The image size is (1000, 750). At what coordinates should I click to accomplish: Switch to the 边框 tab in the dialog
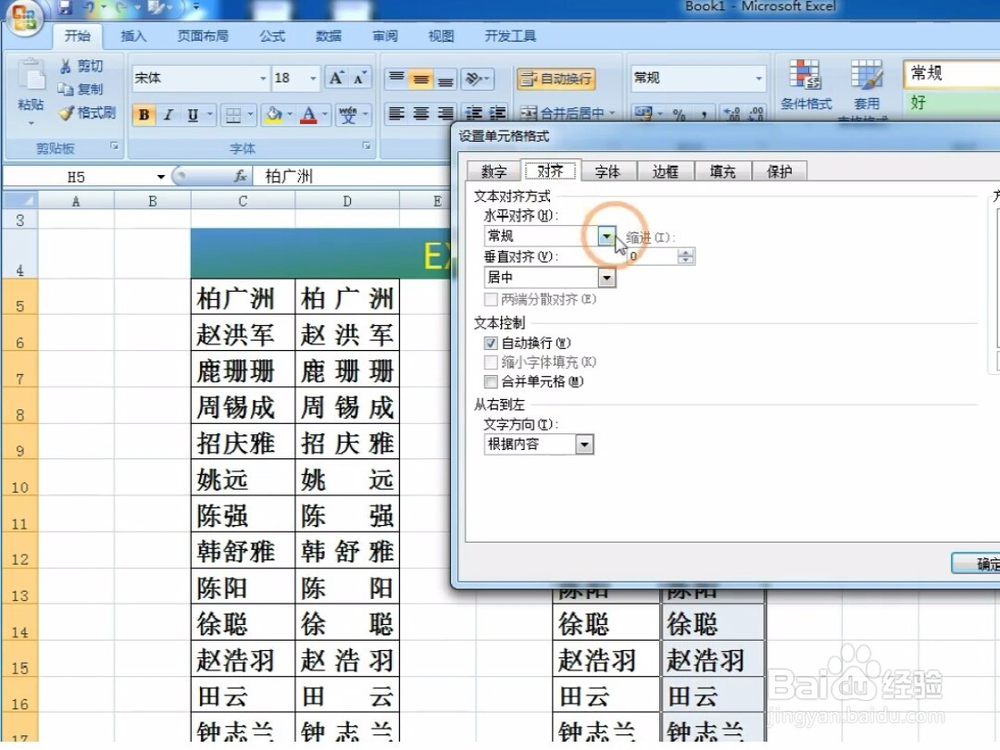pyautogui.click(x=666, y=171)
